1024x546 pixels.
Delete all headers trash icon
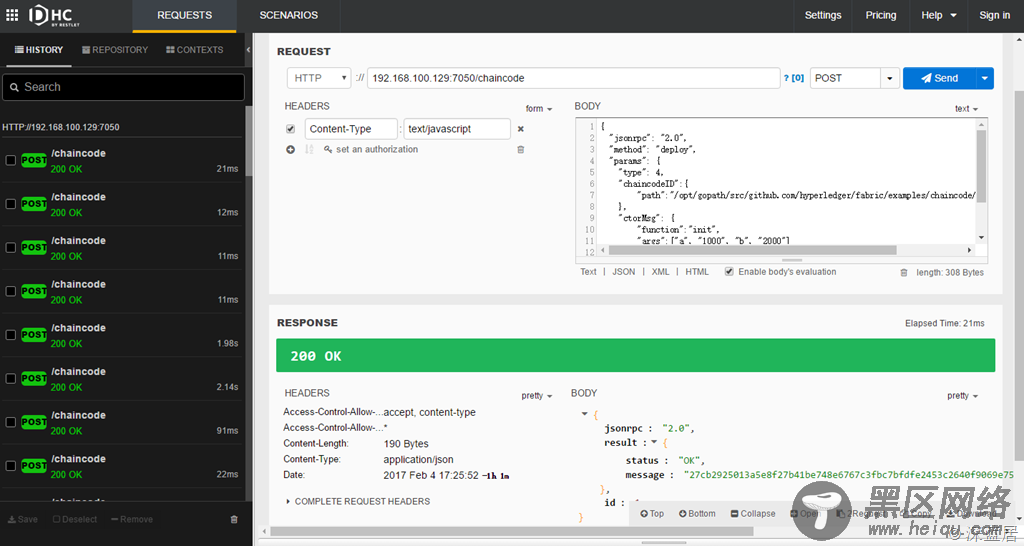520,150
